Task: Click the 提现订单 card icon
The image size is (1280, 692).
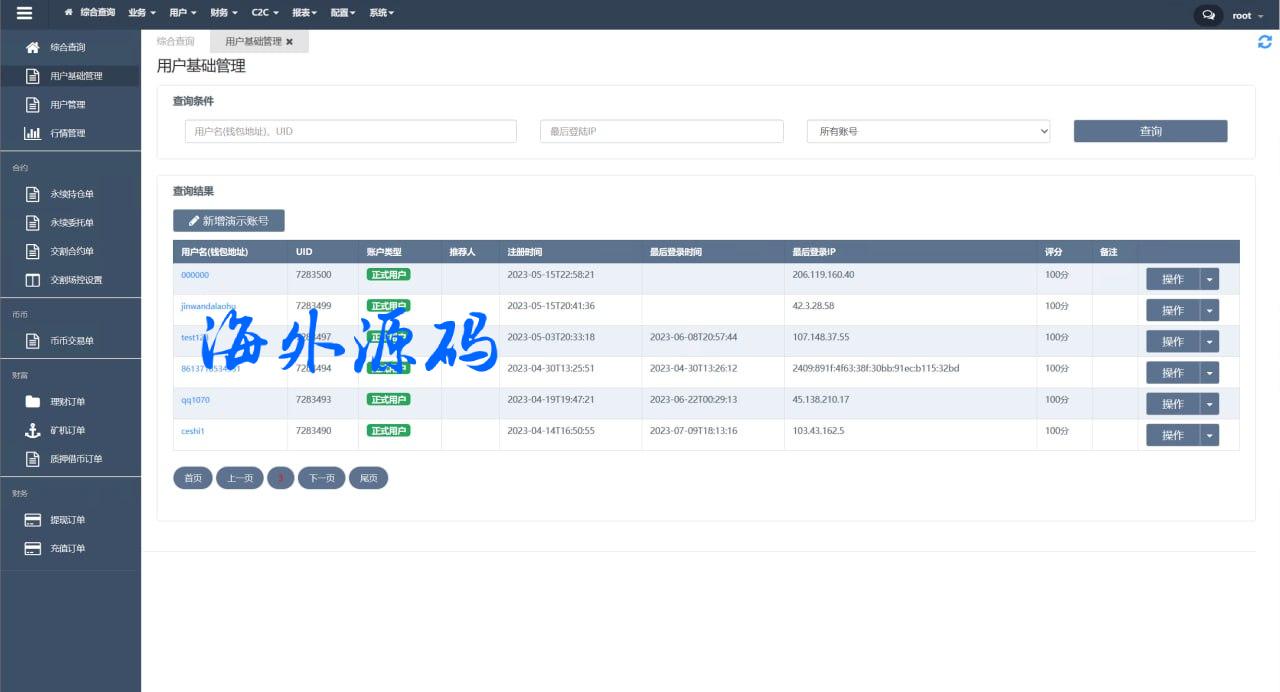Action: tap(33, 520)
